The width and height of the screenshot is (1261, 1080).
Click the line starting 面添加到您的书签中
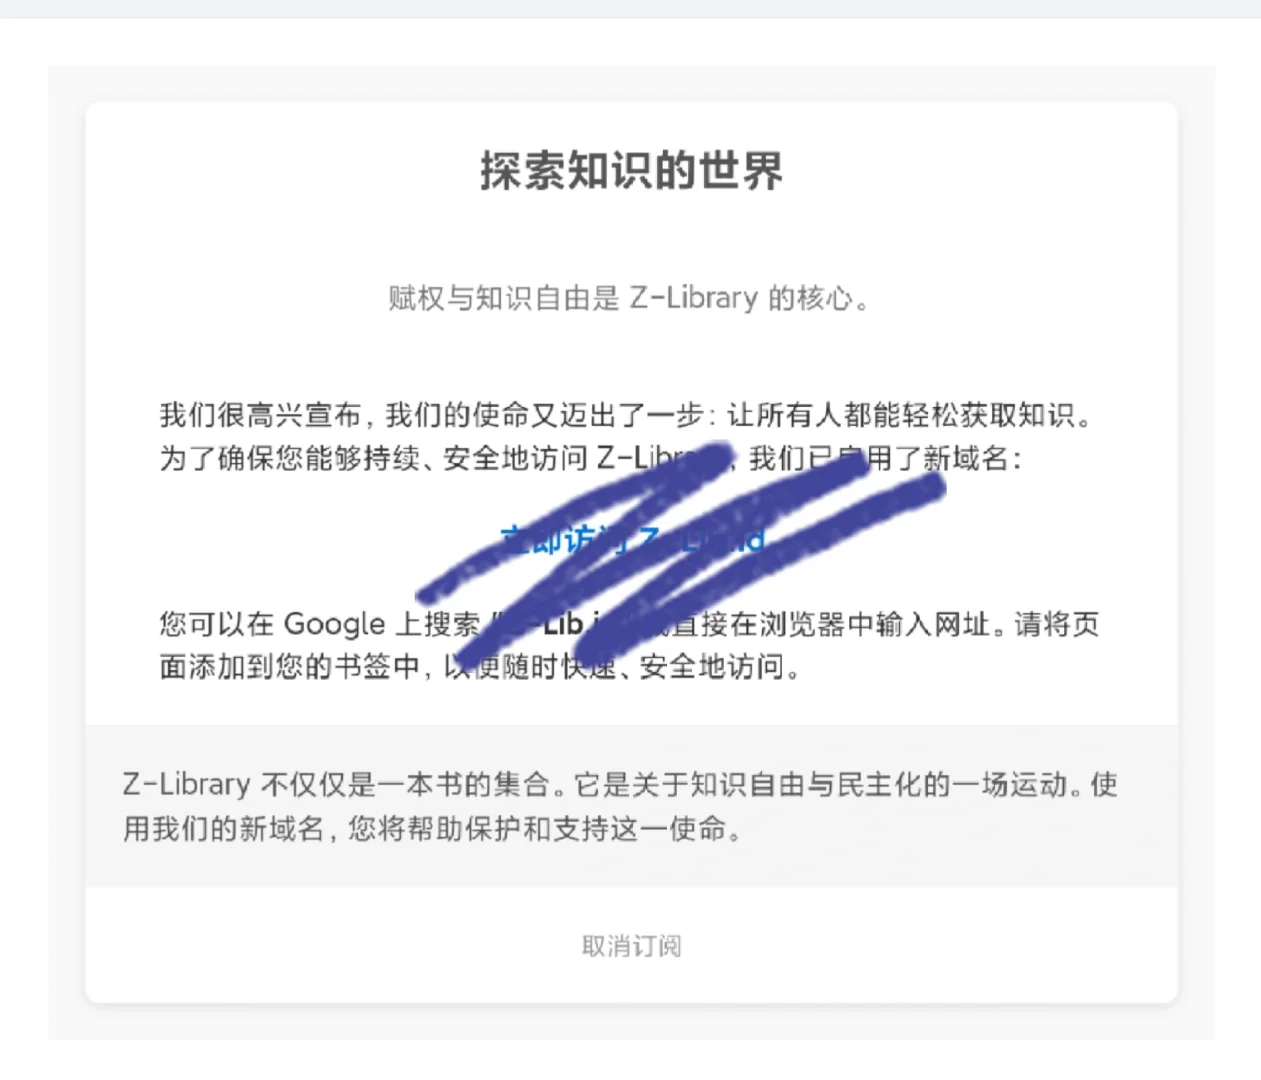tap(481, 666)
